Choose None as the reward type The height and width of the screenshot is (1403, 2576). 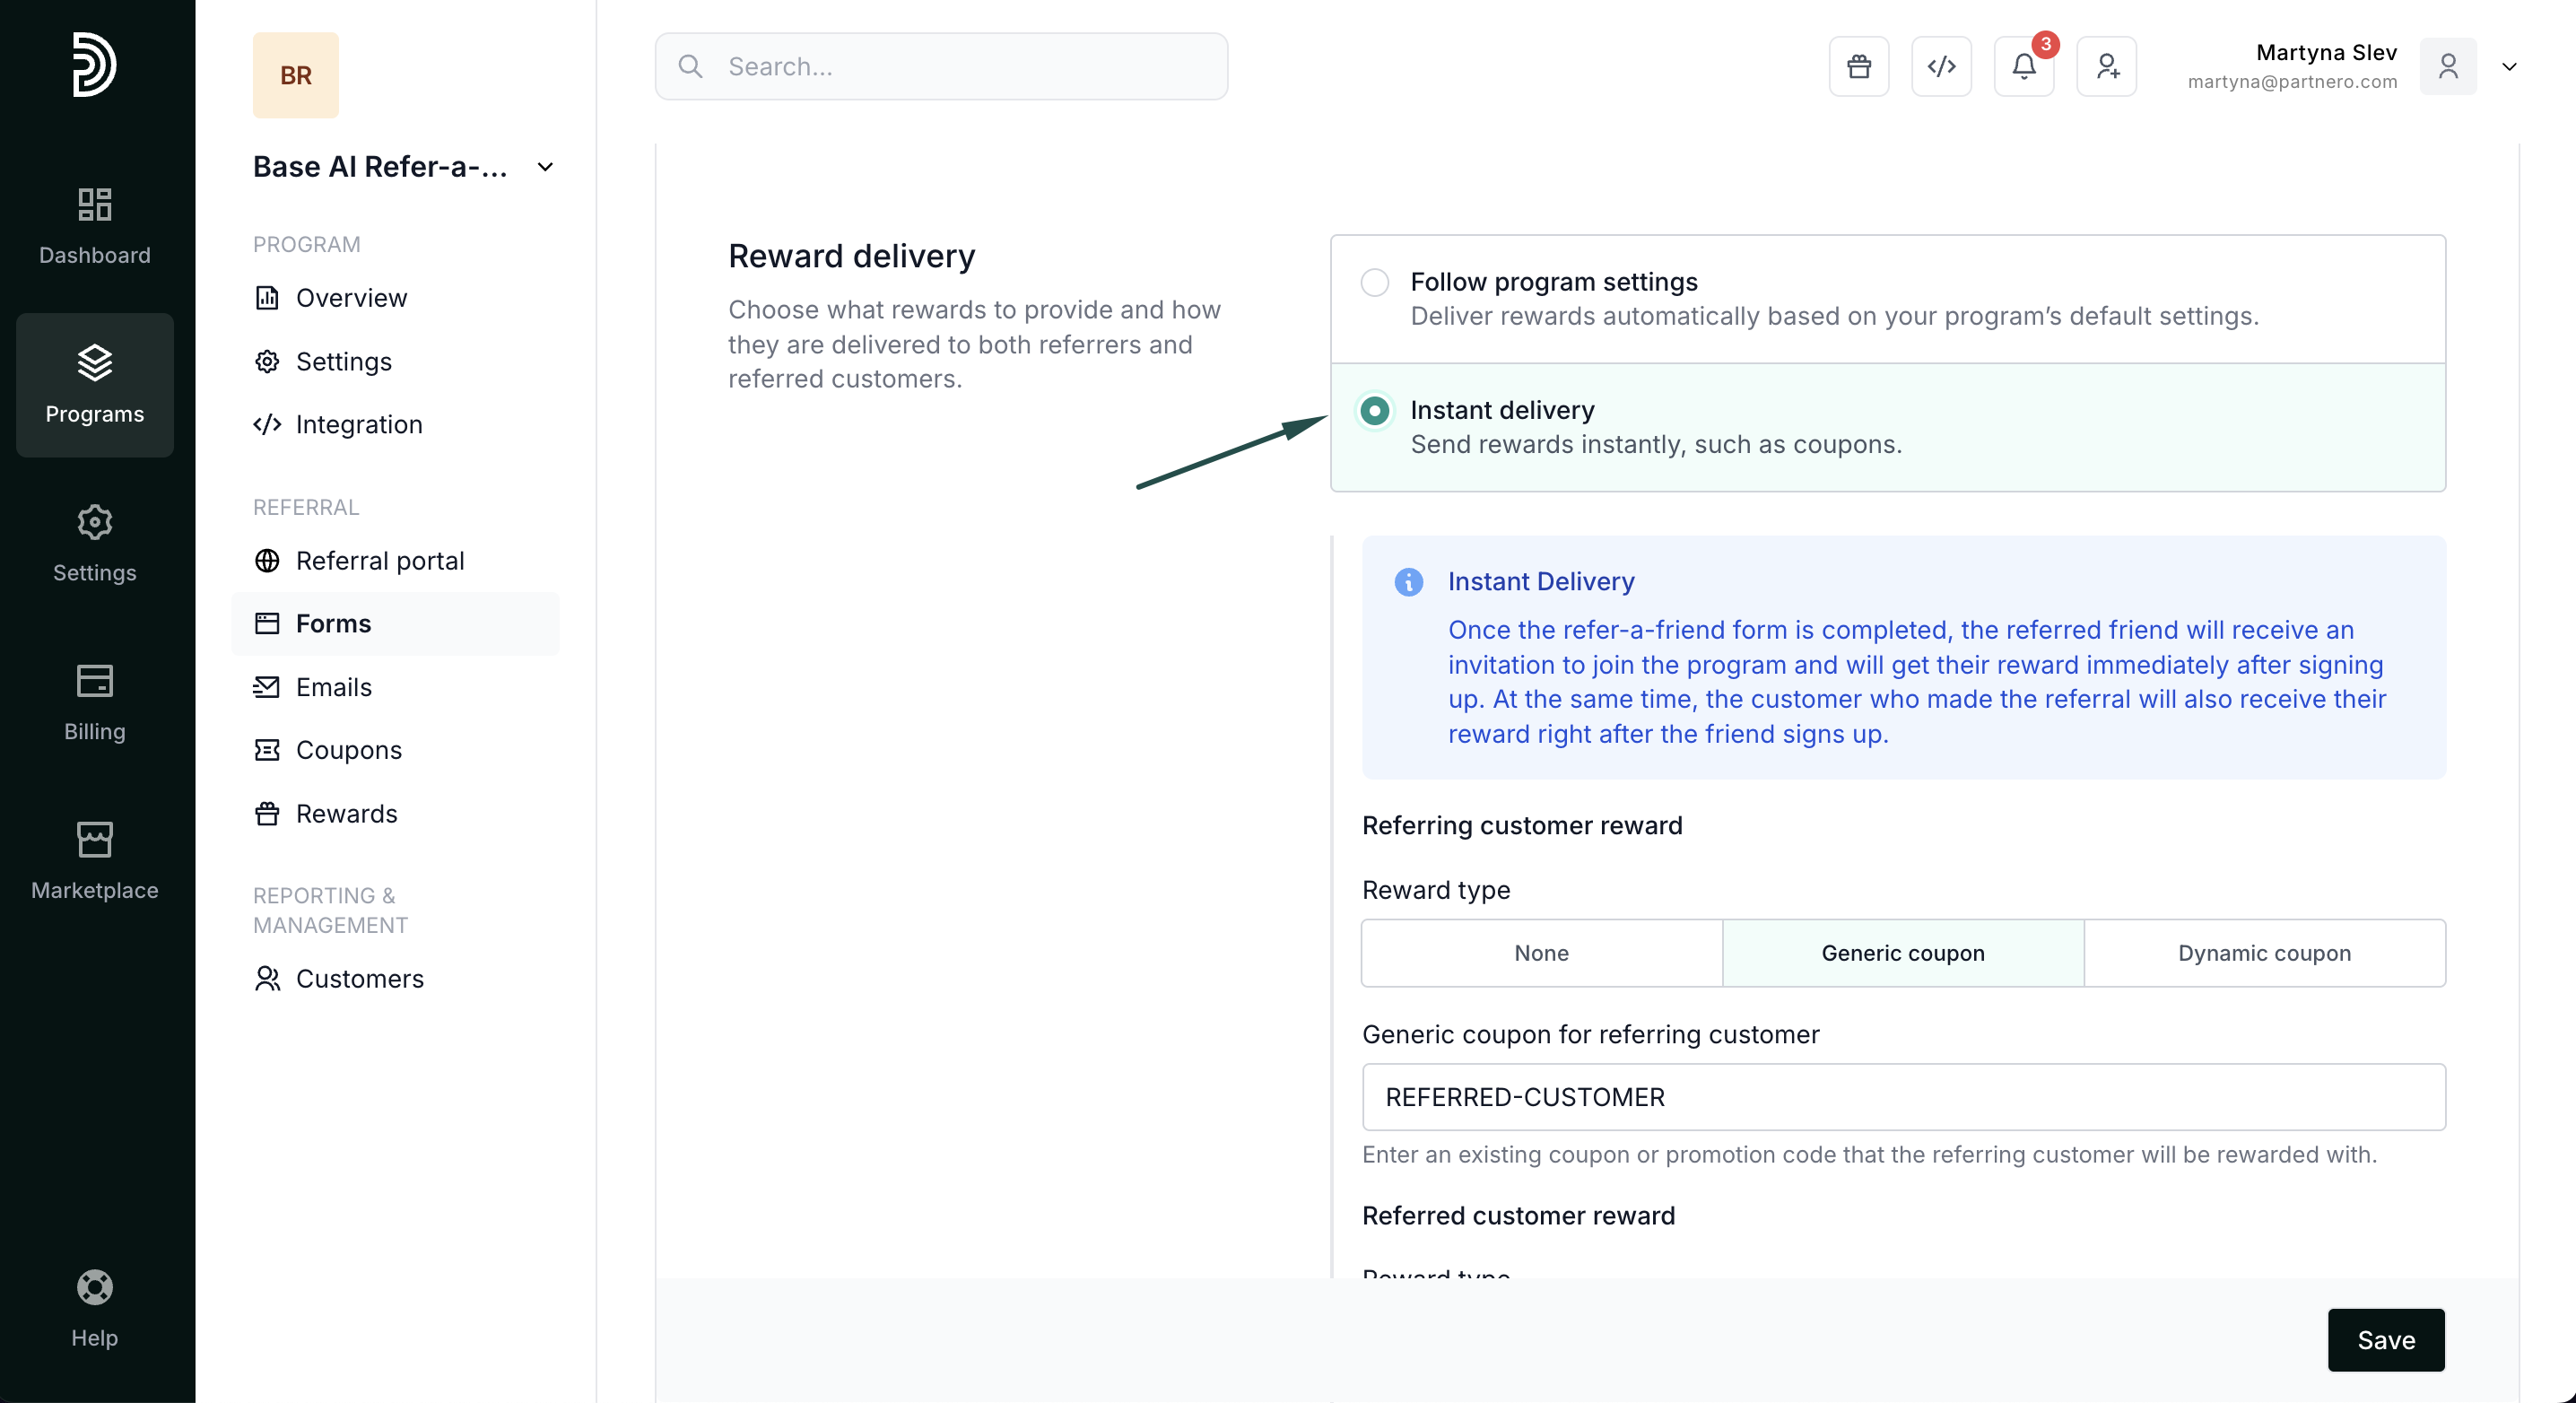[1541, 953]
